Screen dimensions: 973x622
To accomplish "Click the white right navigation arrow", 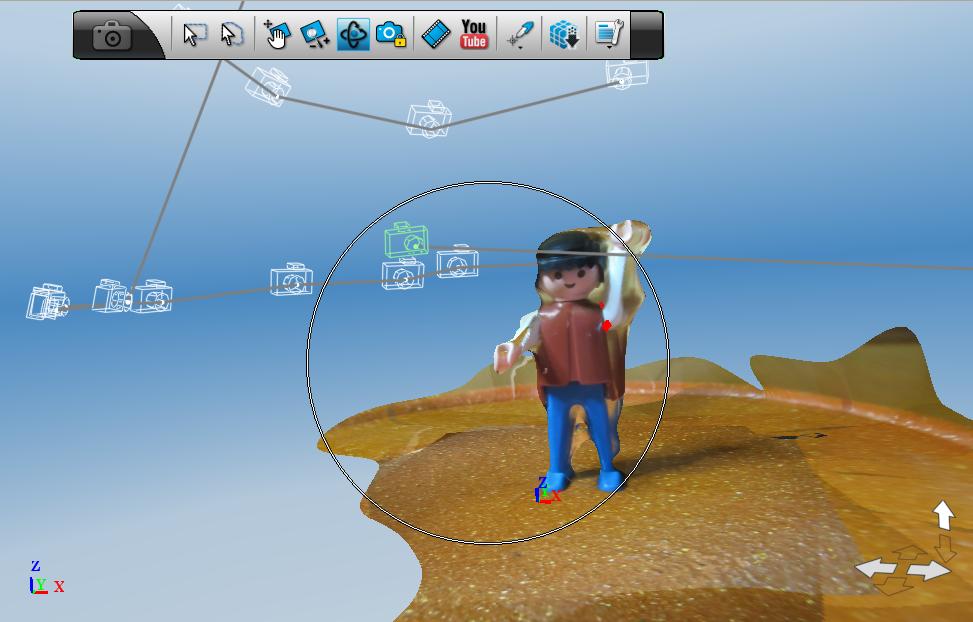I will 929,570.
